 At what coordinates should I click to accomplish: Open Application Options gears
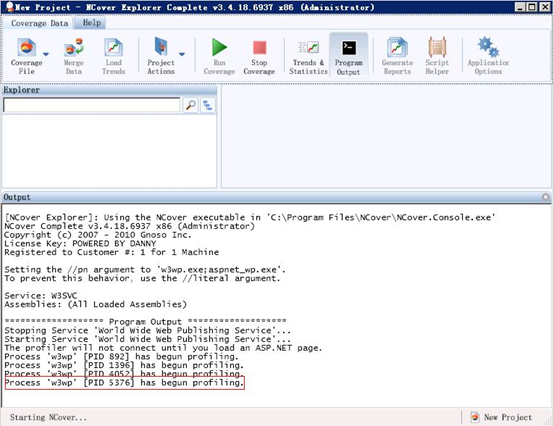coord(488,56)
